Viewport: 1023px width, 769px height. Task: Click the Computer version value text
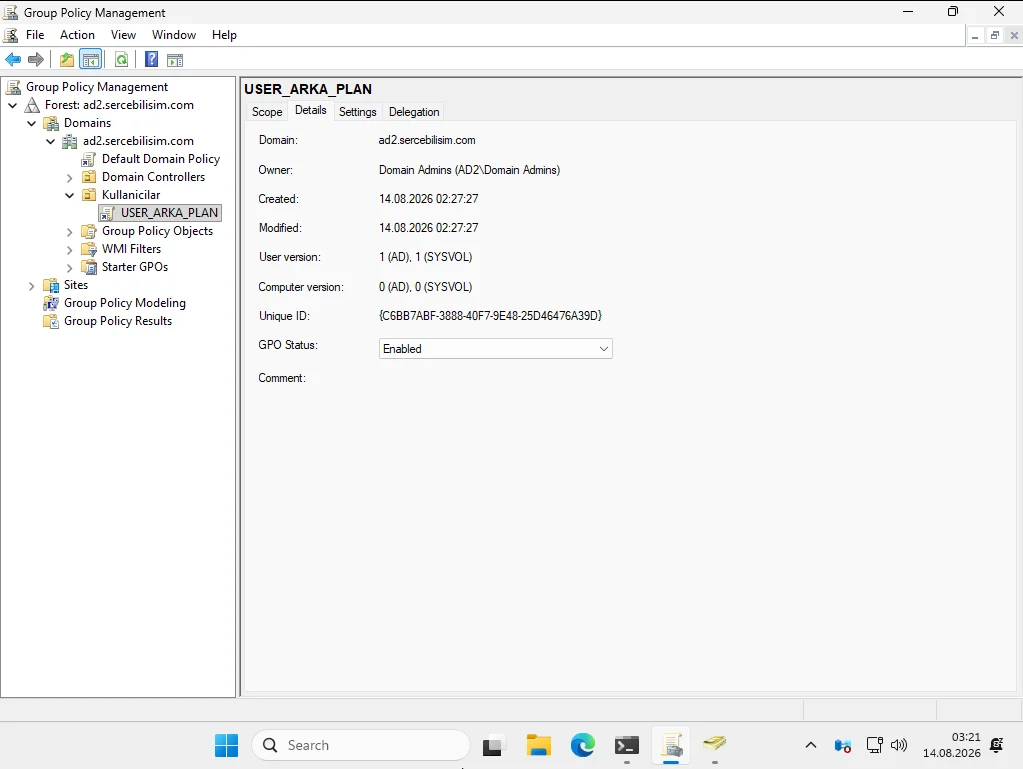[425, 287]
